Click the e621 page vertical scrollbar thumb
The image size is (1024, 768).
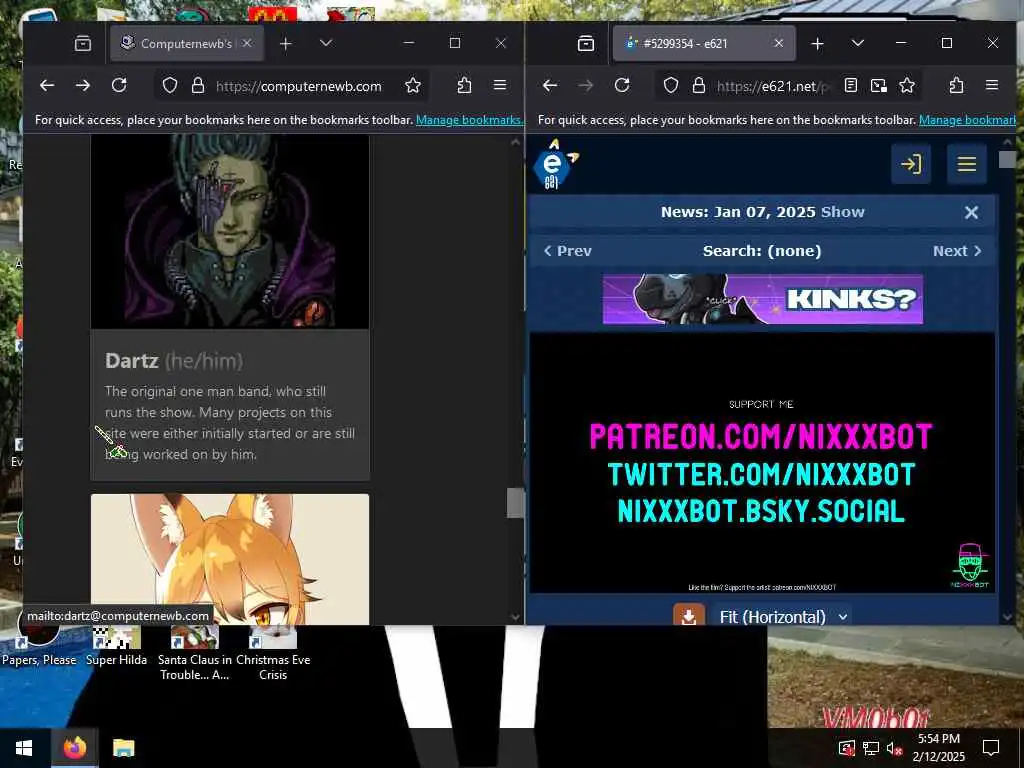(x=1007, y=159)
